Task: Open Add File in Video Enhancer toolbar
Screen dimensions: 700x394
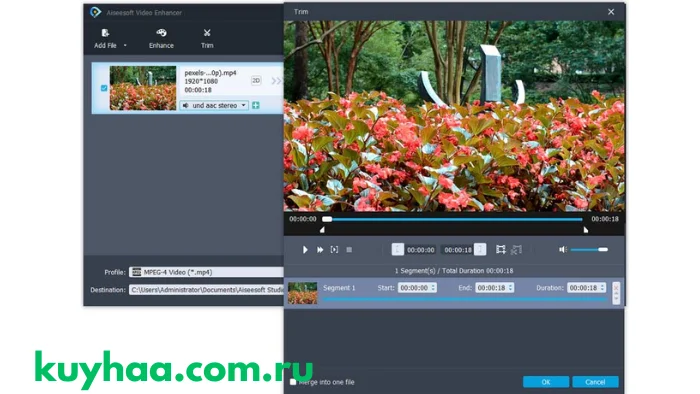Action: click(105, 38)
